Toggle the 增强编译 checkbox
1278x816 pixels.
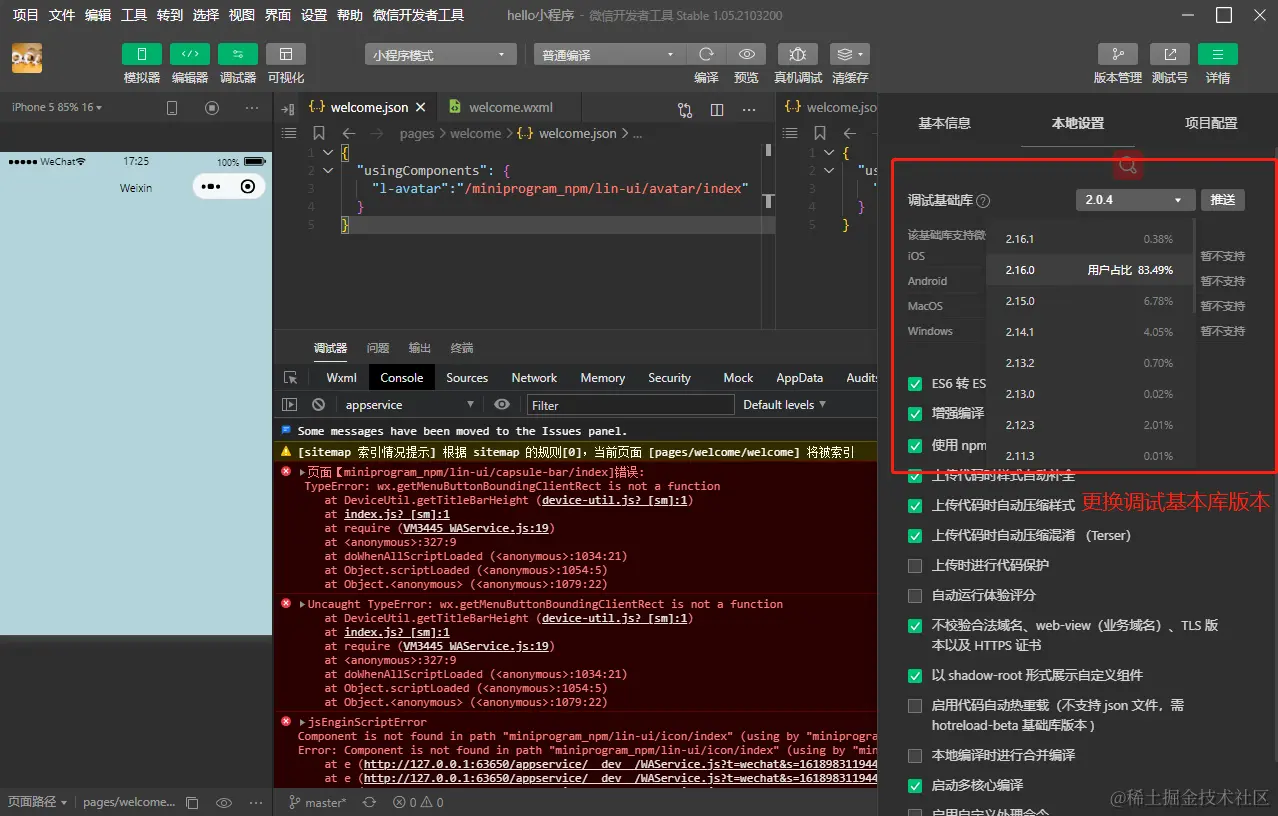click(x=915, y=414)
